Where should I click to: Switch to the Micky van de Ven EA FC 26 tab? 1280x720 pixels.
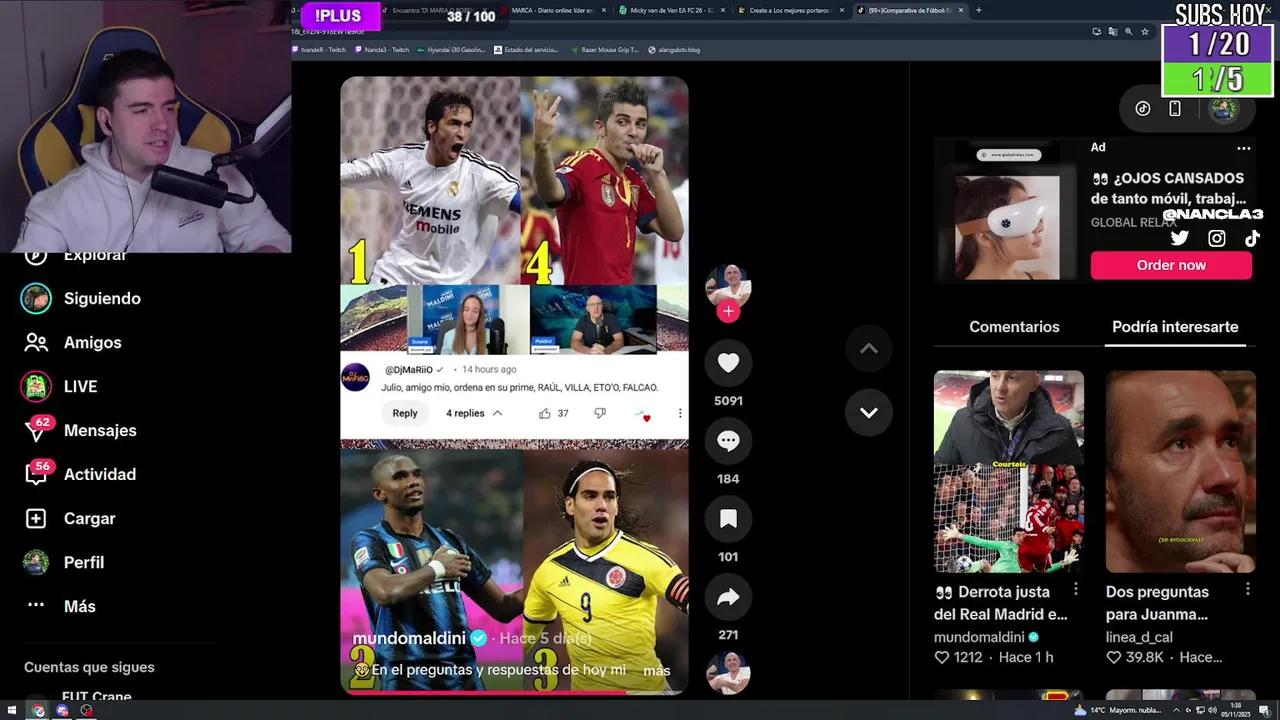tap(669, 10)
